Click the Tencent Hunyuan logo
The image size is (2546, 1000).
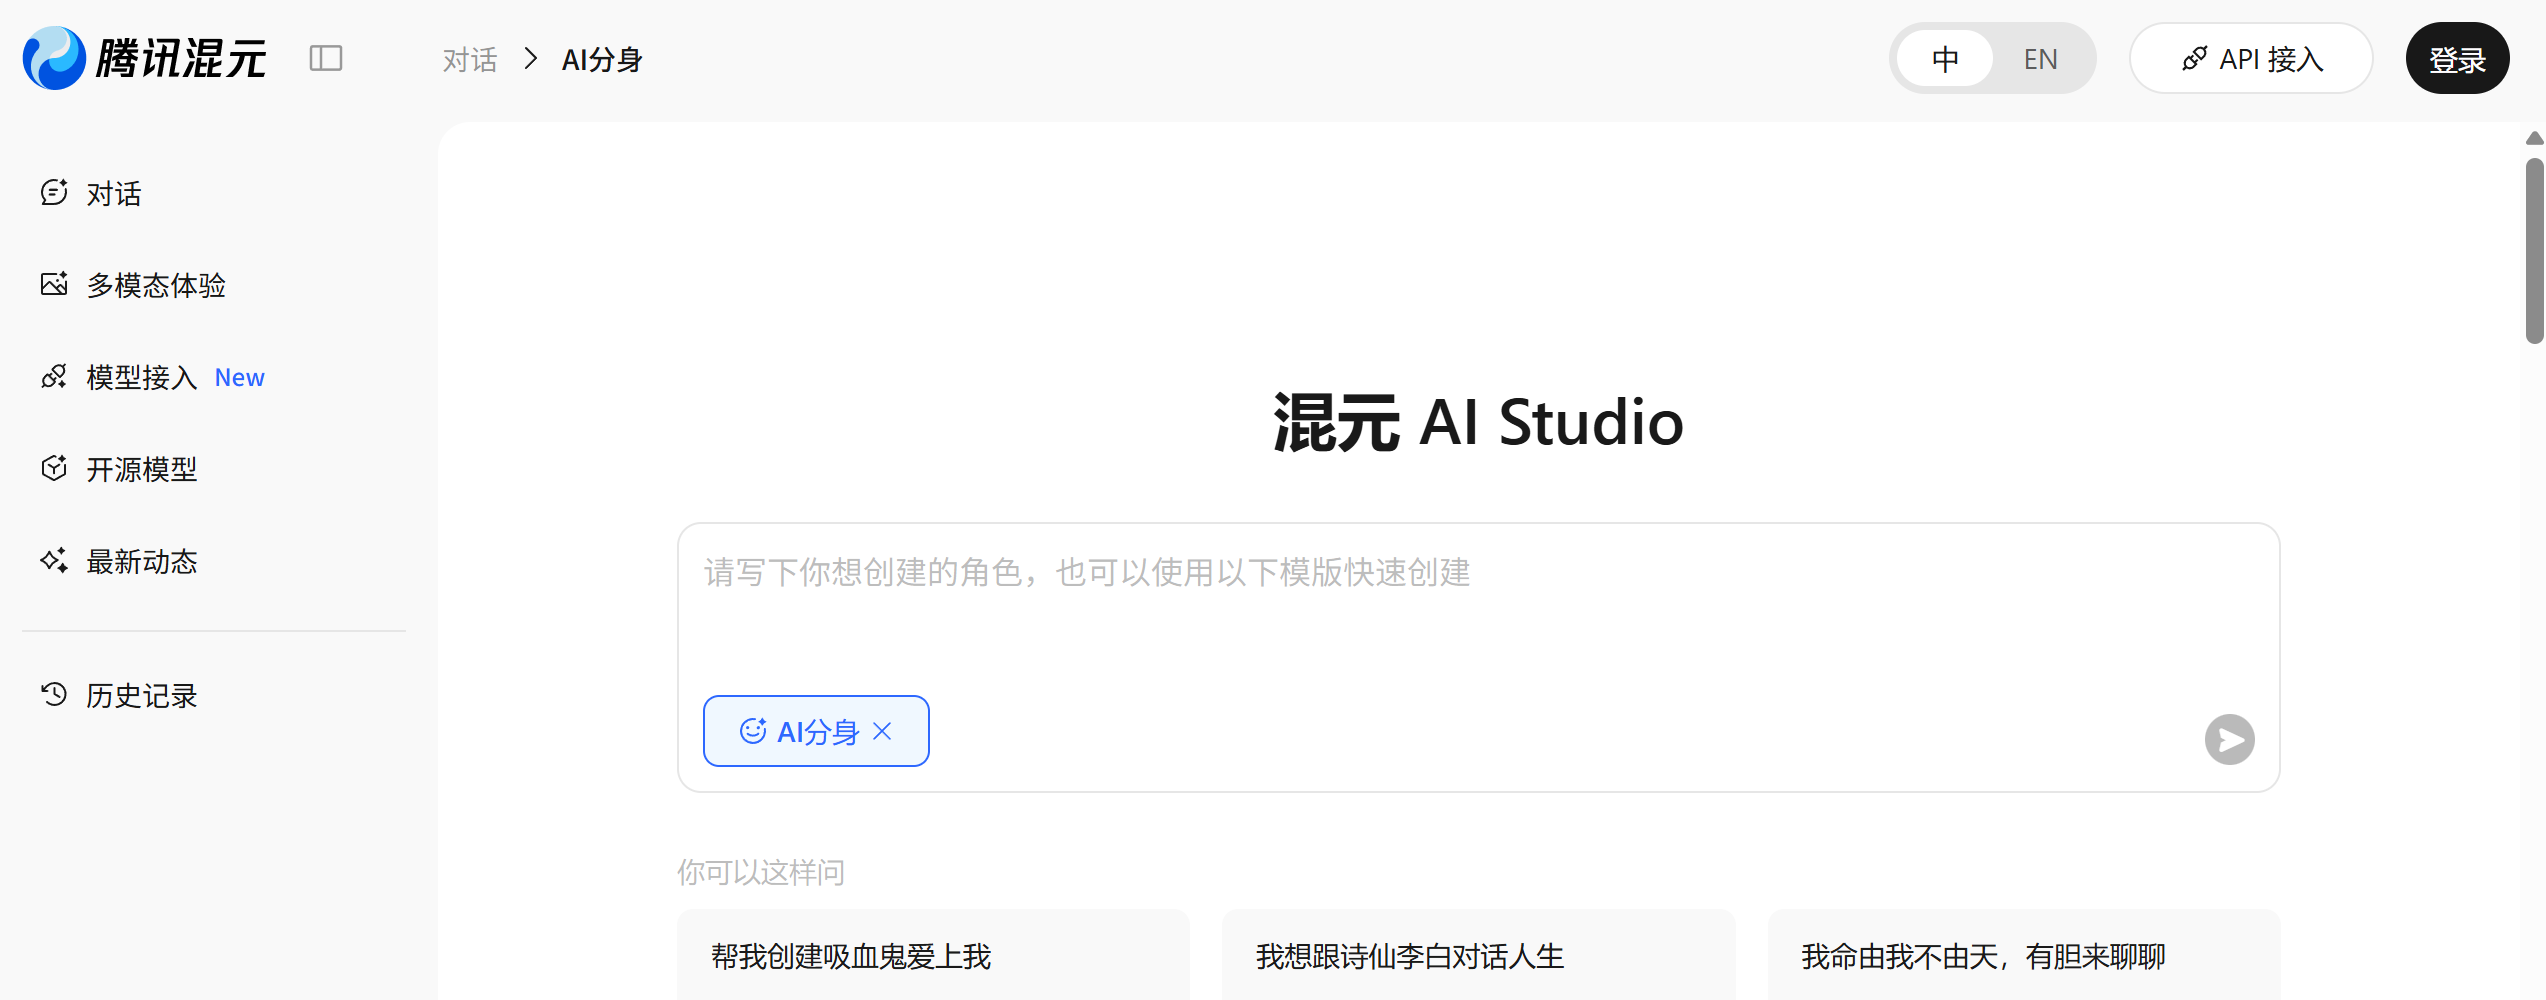145,58
